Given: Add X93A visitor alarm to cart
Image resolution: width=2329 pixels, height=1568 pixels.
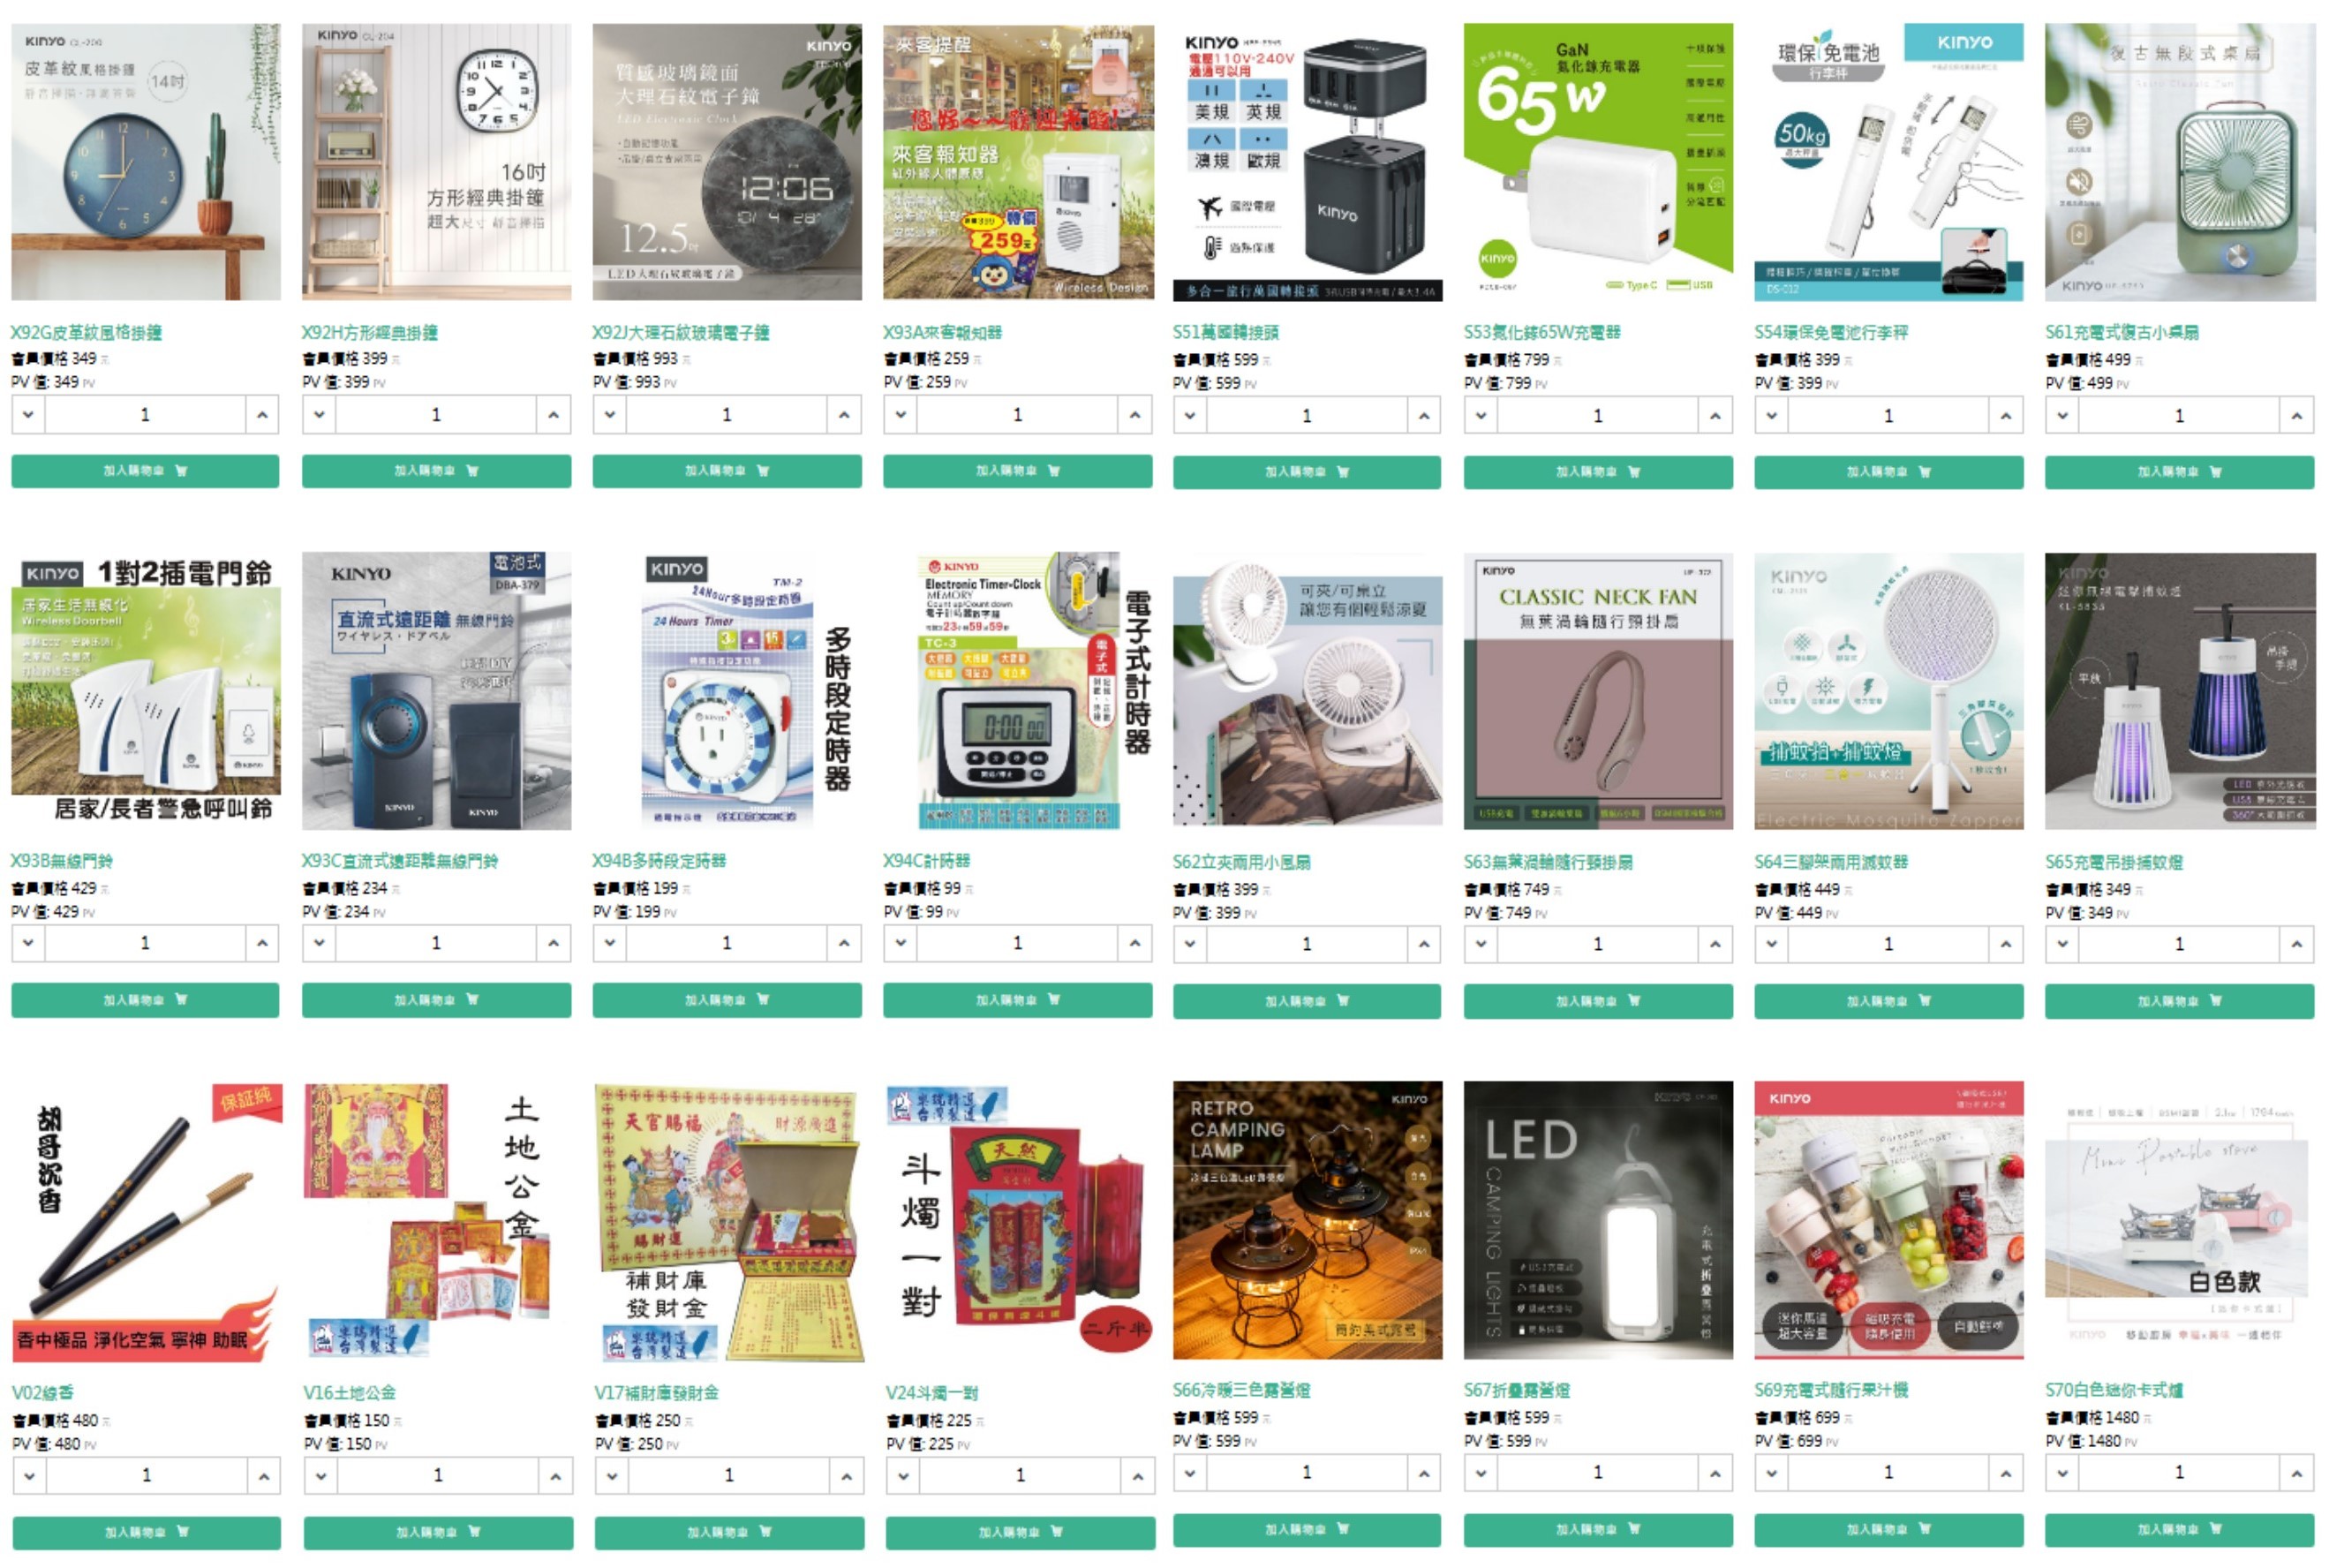Looking at the screenshot, I should [x=1017, y=471].
